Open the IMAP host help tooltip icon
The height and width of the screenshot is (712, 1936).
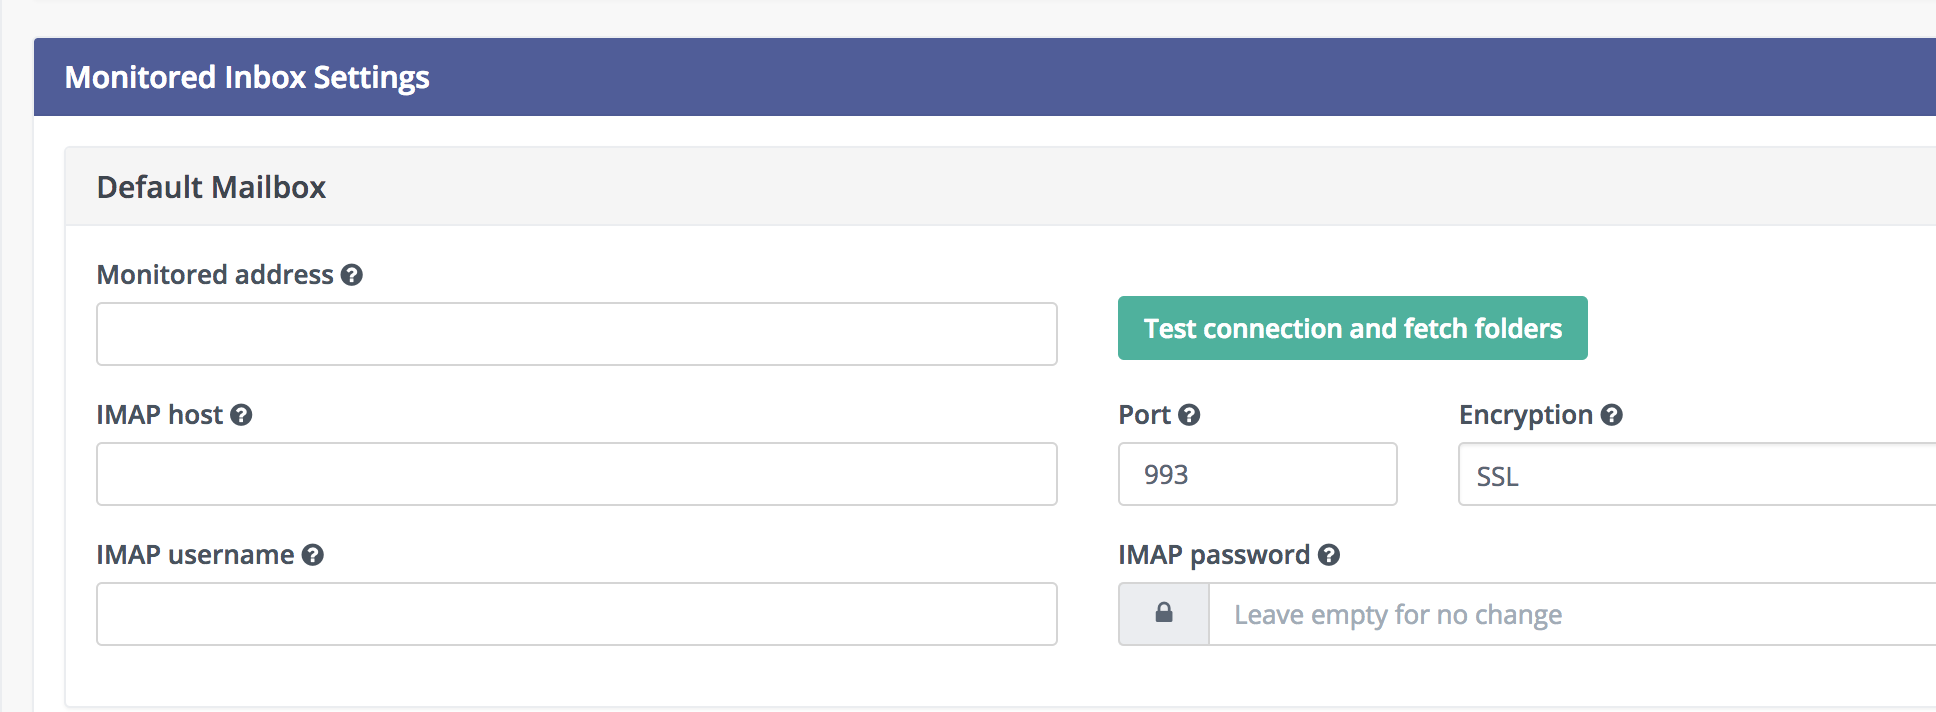(241, 415)
